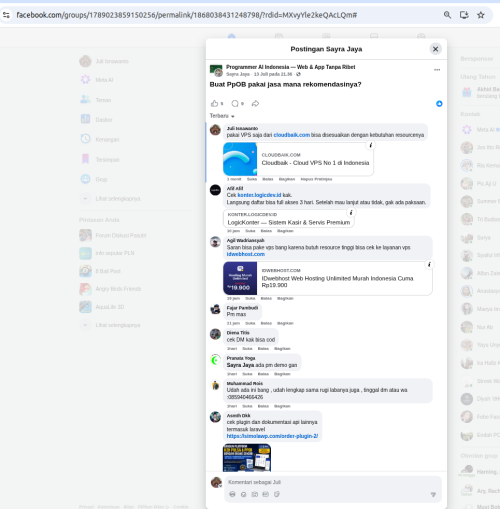
Task: Open Afif Afif's profile picture
Action: click(215, 190)
